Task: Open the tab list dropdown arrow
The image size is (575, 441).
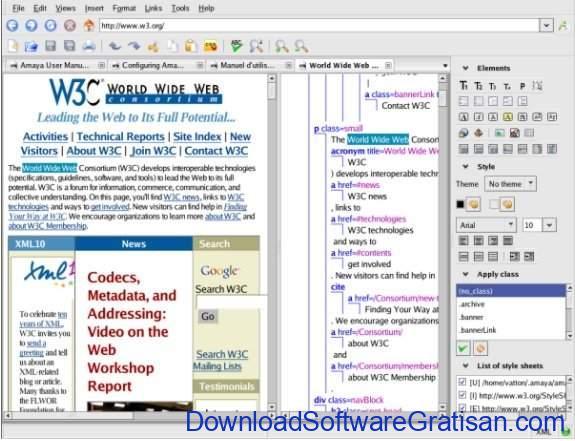Action: tap(445, 66)
